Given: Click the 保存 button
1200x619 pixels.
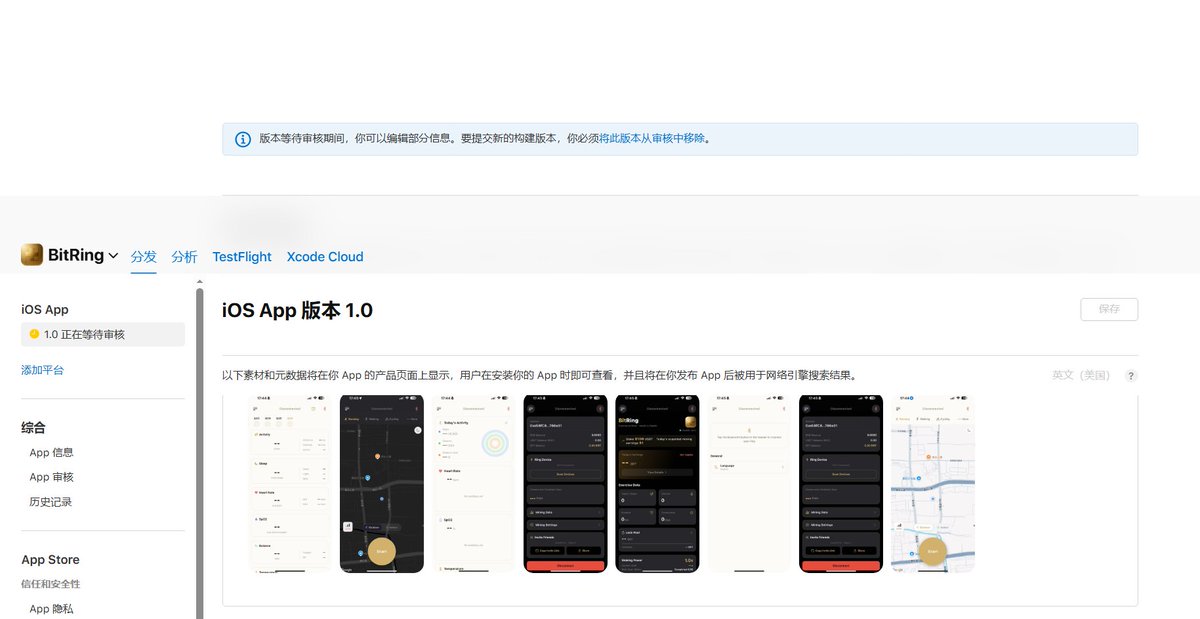Looking at the screenshot, I should [1109, 309].
